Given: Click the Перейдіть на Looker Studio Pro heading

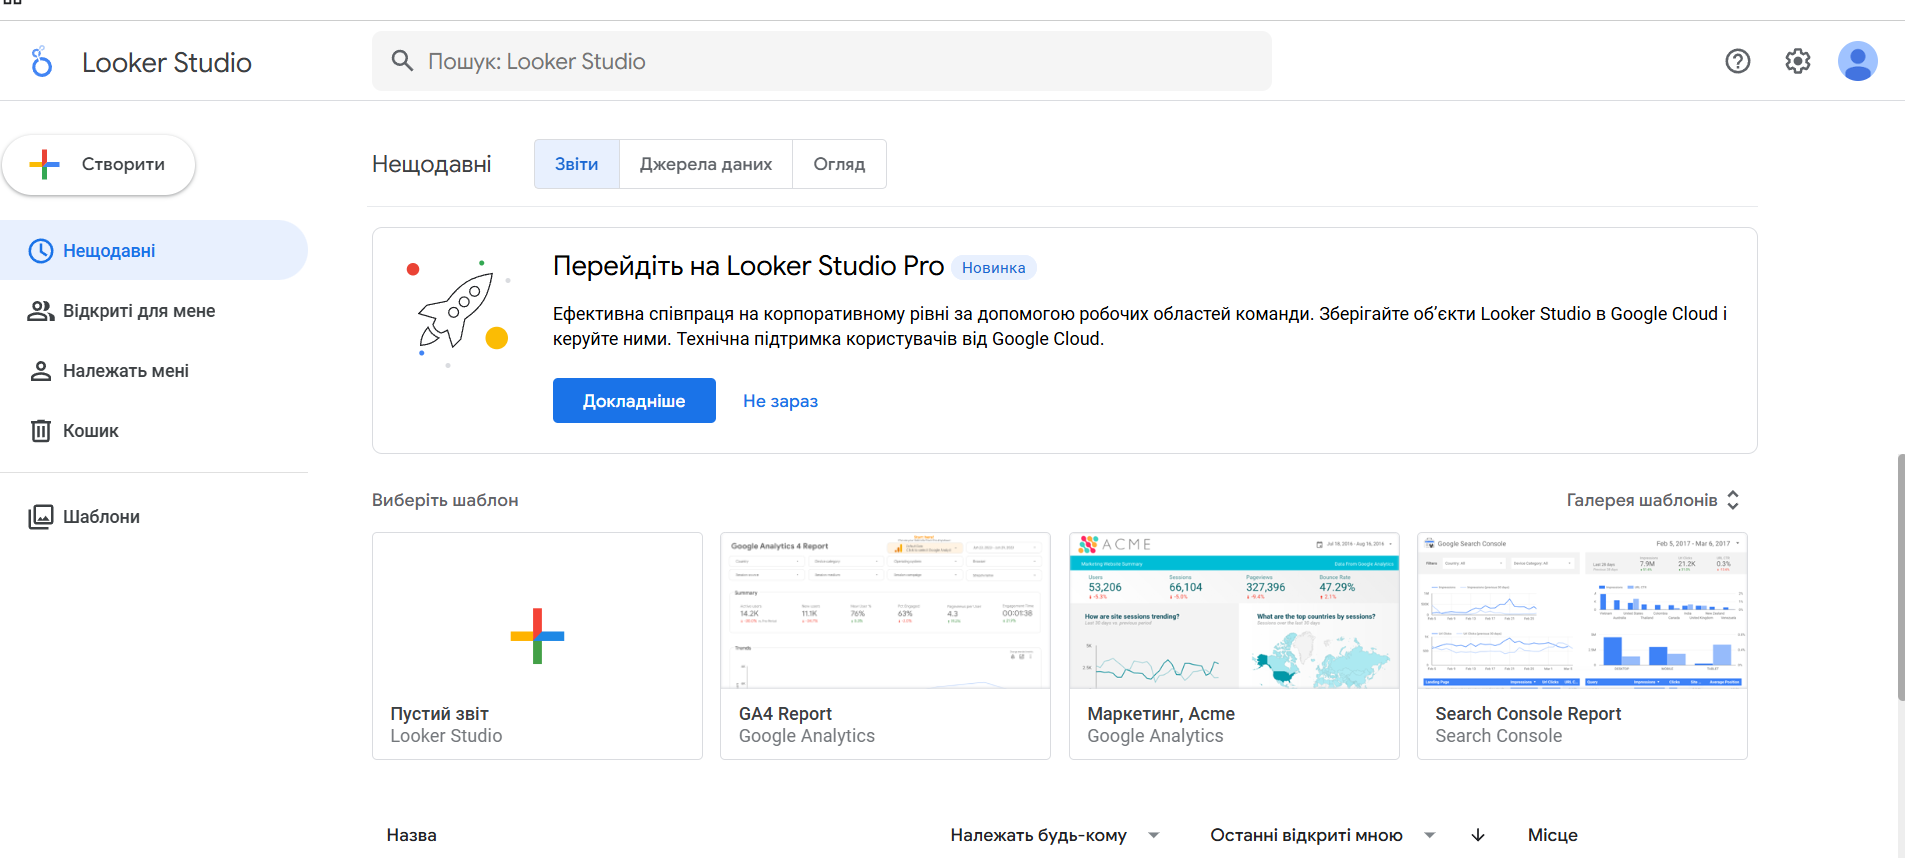Looking at the screenshot, I should [748, 266].
